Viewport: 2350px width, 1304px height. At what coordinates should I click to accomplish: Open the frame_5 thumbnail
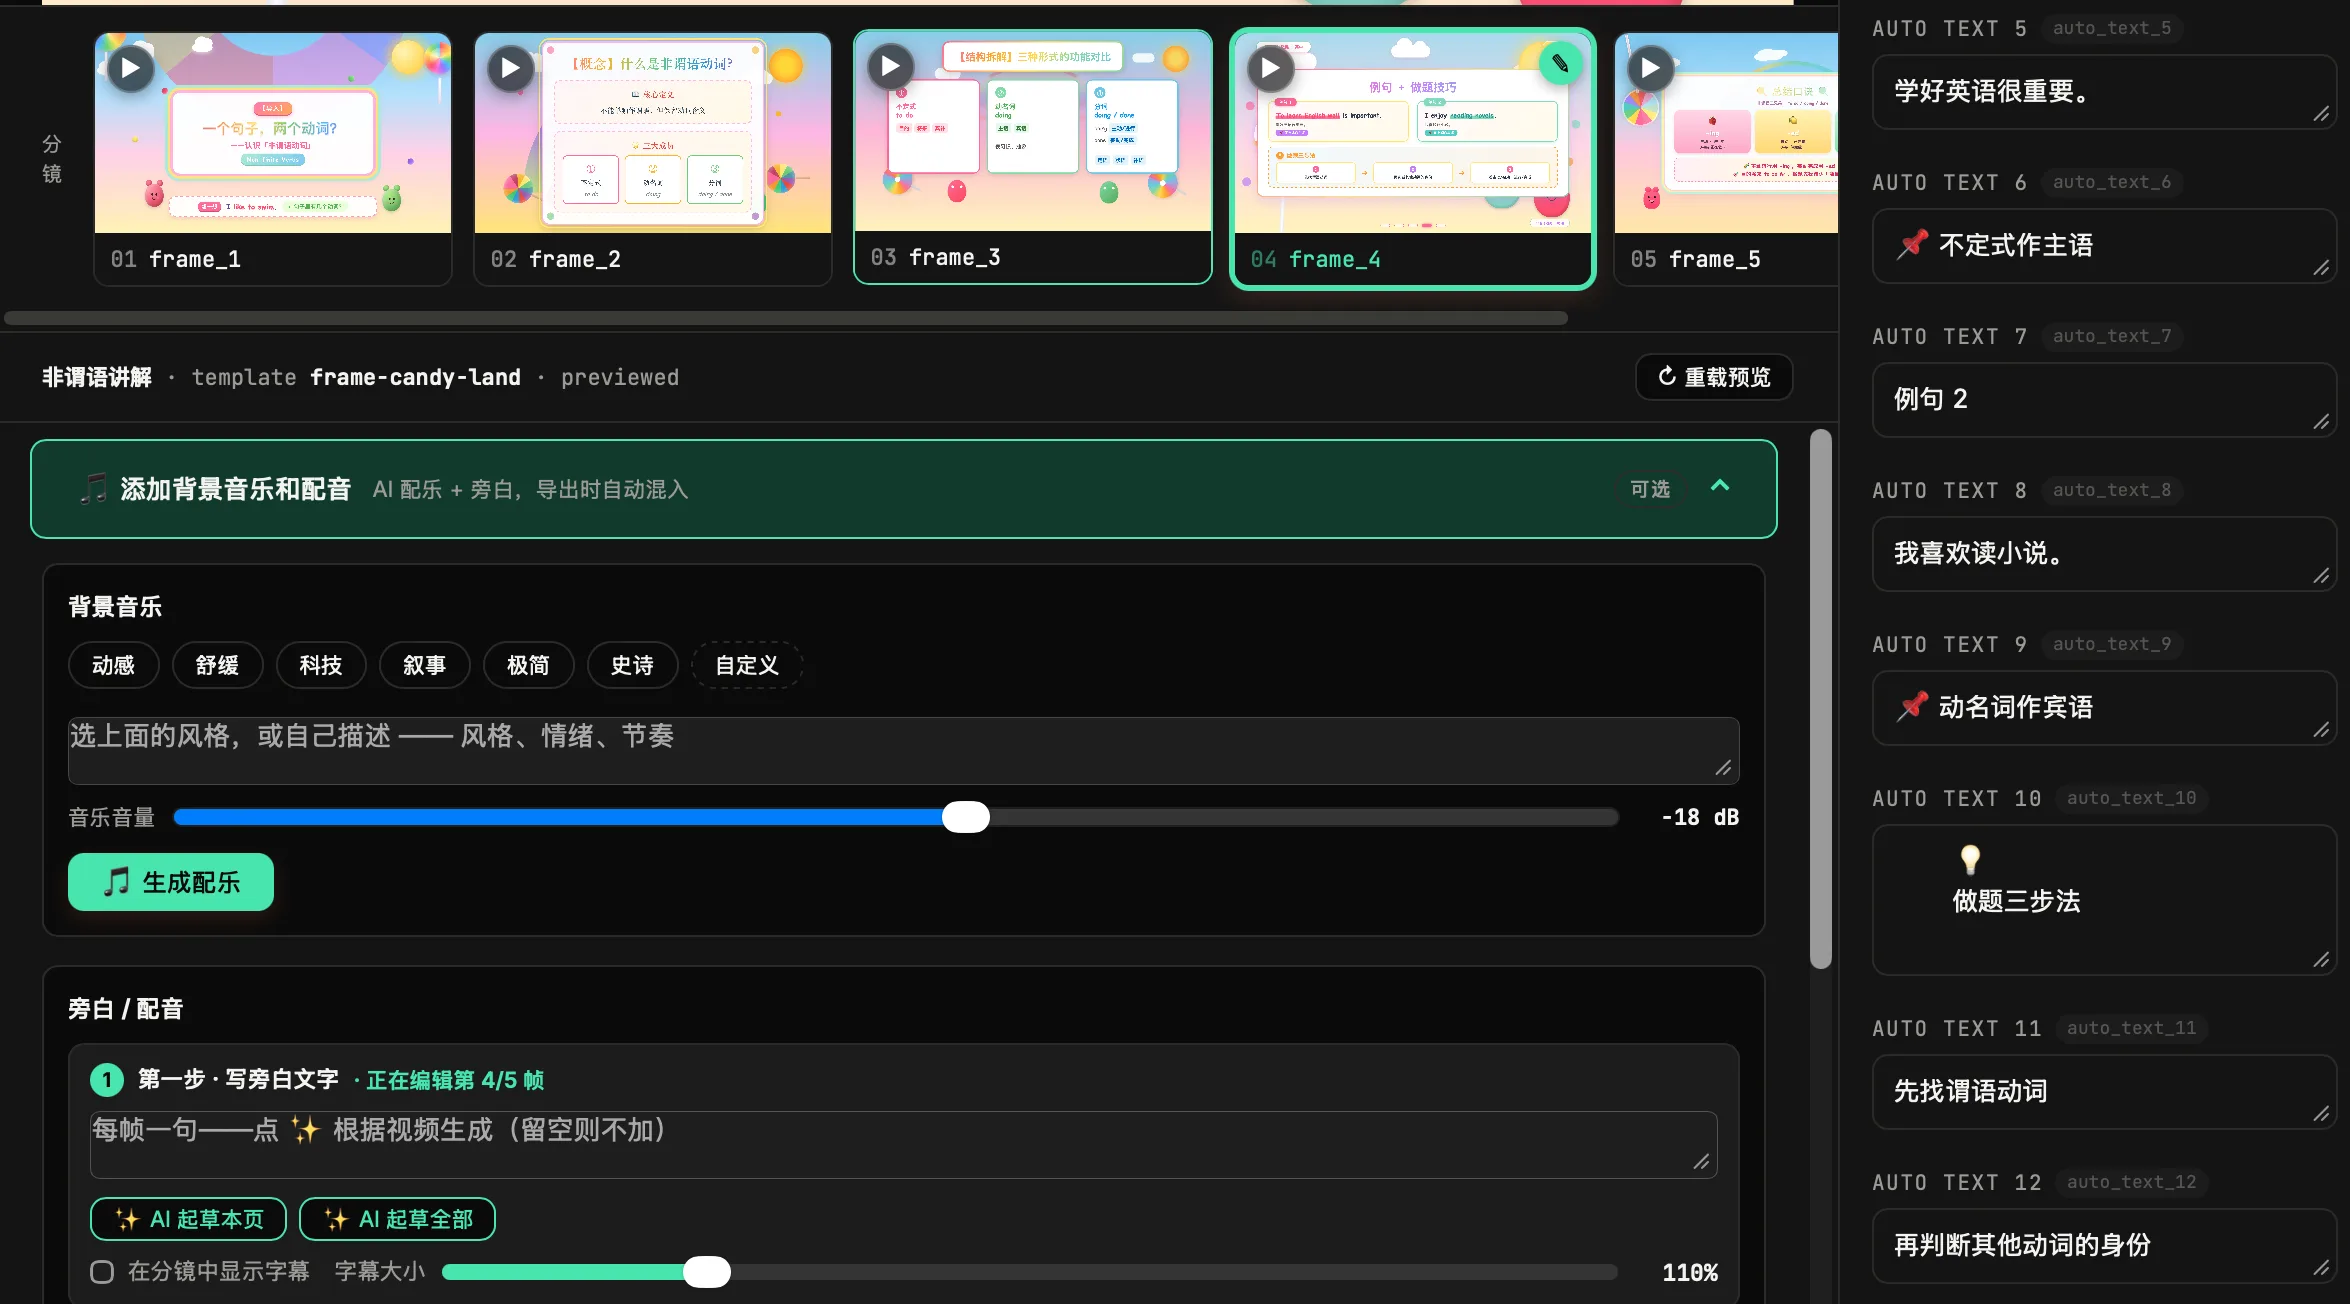pyautogui.click(x=1727, y=133)
